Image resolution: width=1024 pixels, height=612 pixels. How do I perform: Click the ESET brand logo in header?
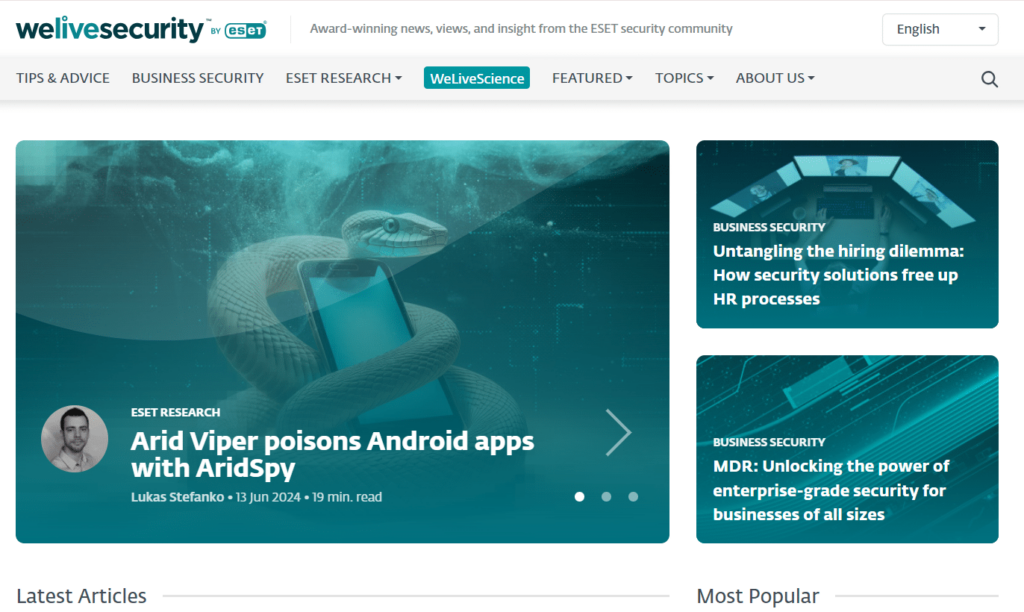pyautogui.click(x=243, y=29)
